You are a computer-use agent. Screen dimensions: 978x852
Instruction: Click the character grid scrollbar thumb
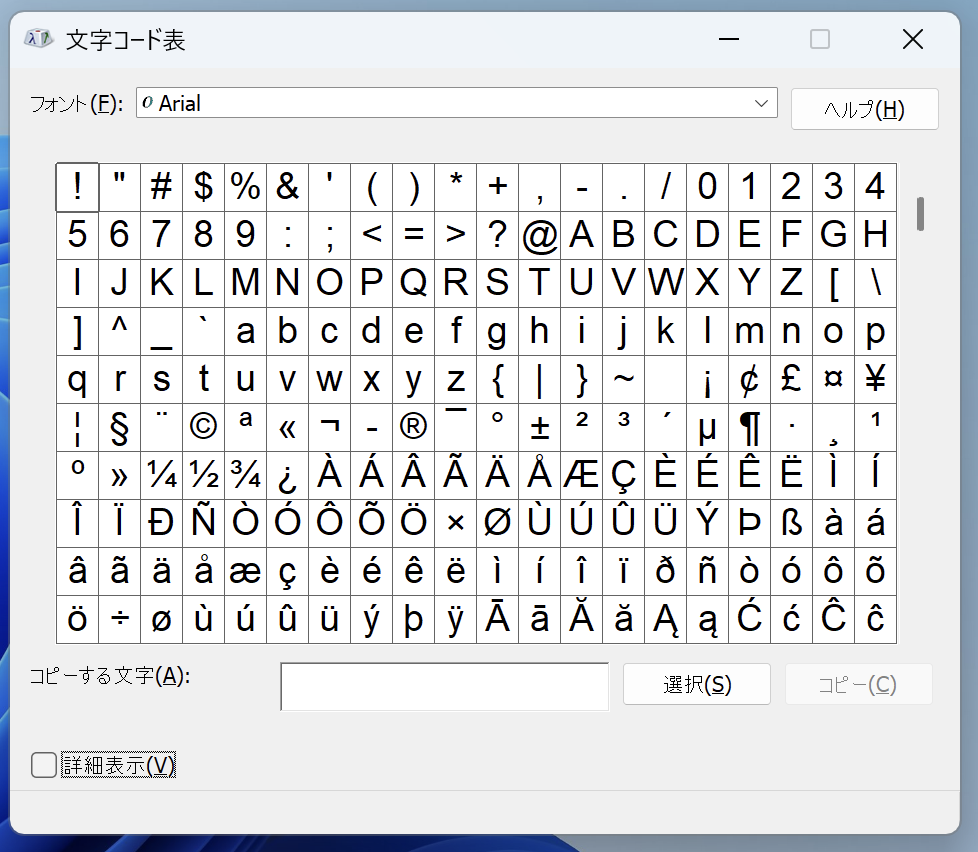[920, 213]
